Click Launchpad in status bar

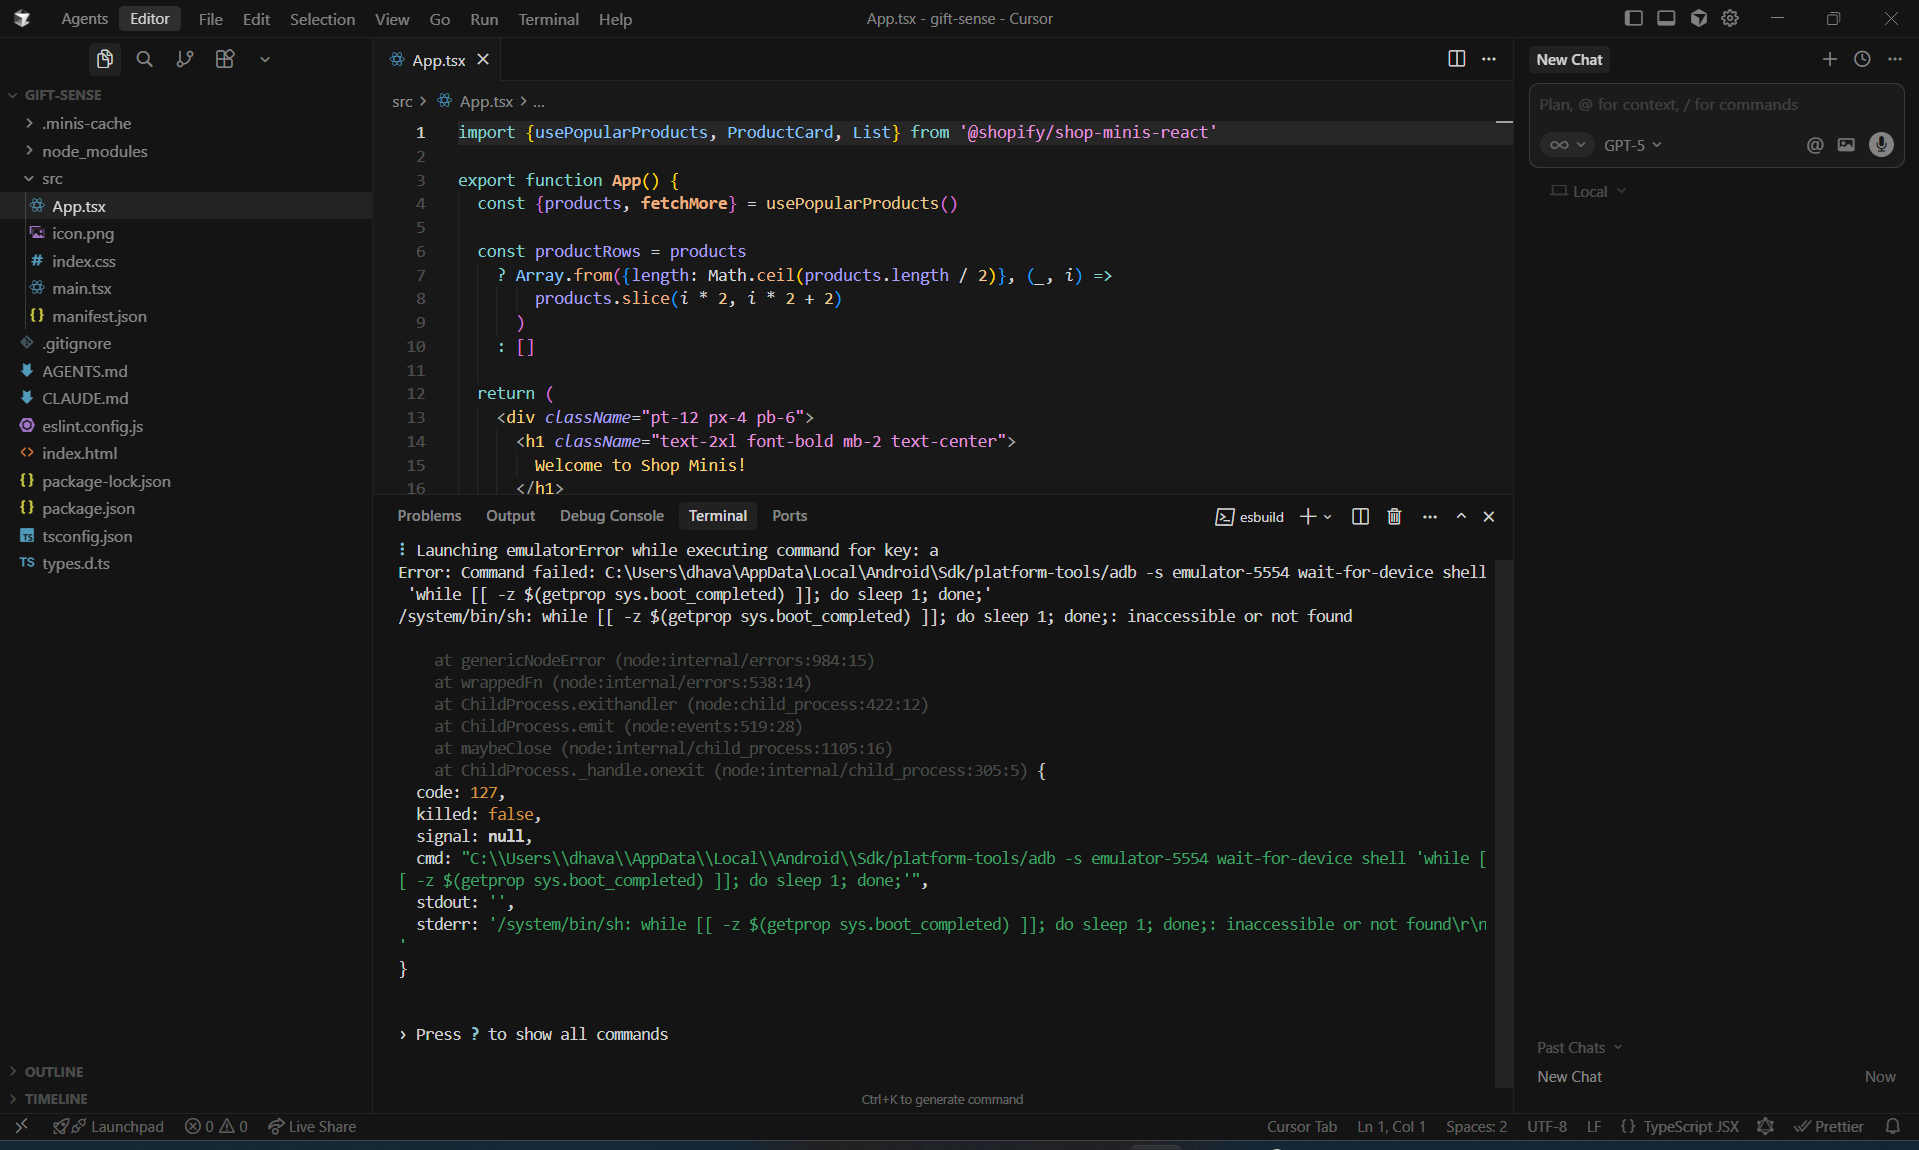click(109, 1126)
